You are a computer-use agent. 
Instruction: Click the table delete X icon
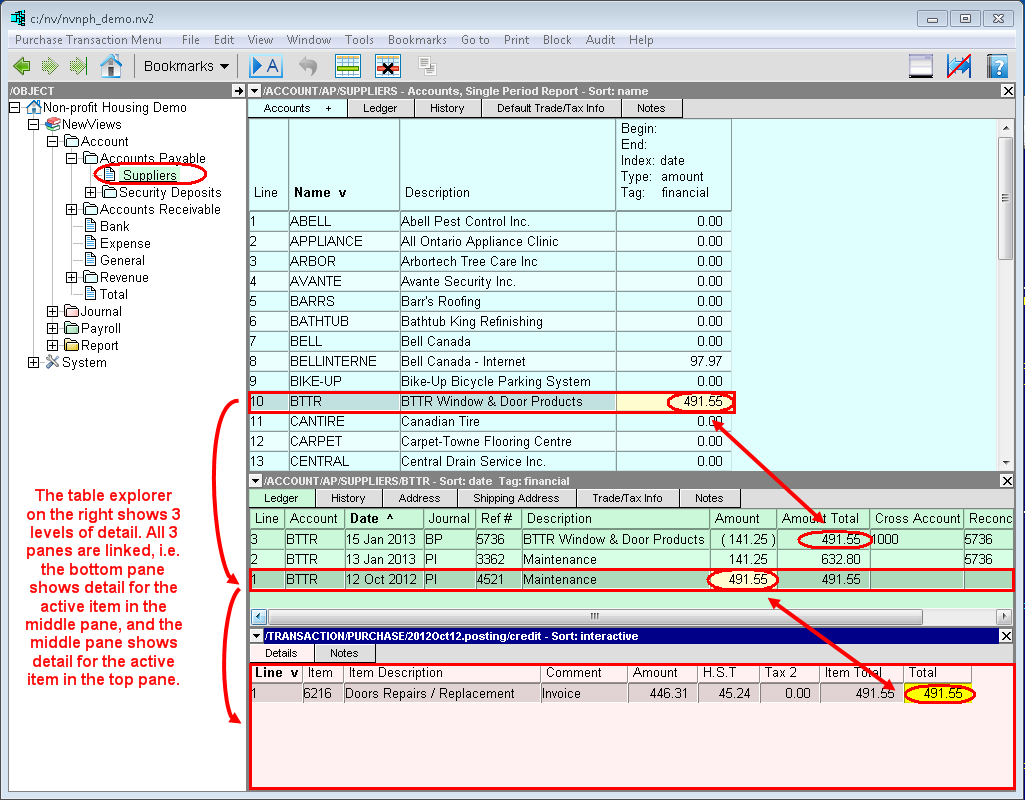[x=387, y=66]
